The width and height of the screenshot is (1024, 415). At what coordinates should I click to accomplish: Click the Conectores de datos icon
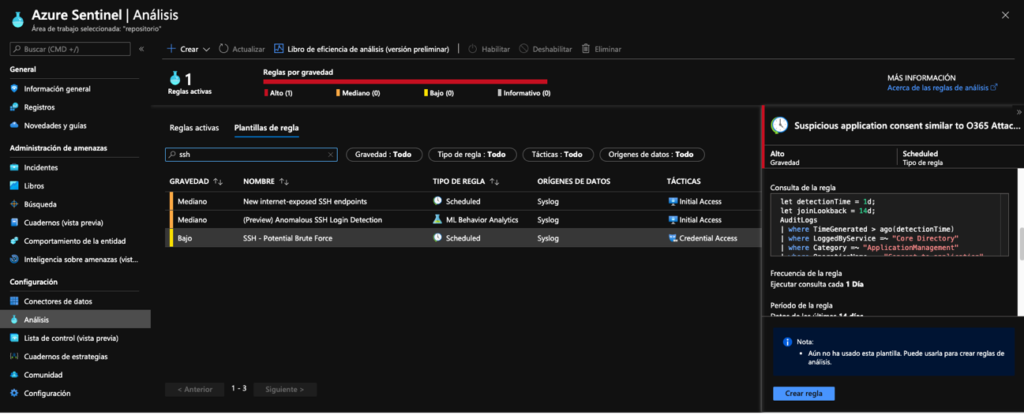(x=14, y=301)
